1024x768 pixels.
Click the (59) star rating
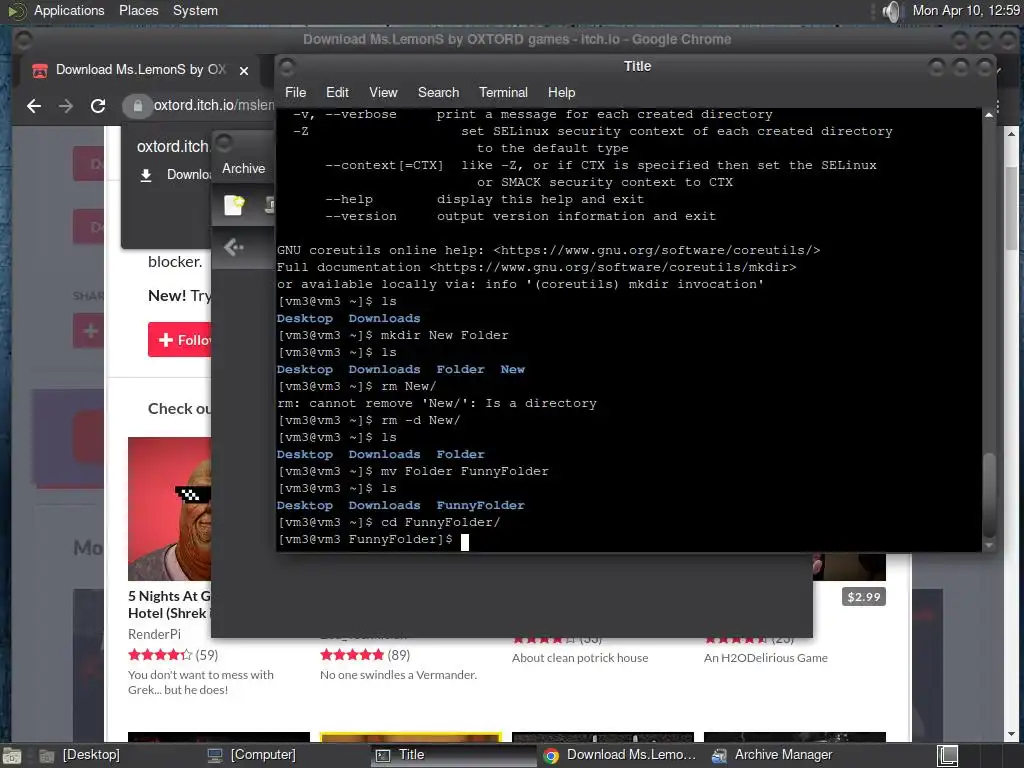point(173,655)
